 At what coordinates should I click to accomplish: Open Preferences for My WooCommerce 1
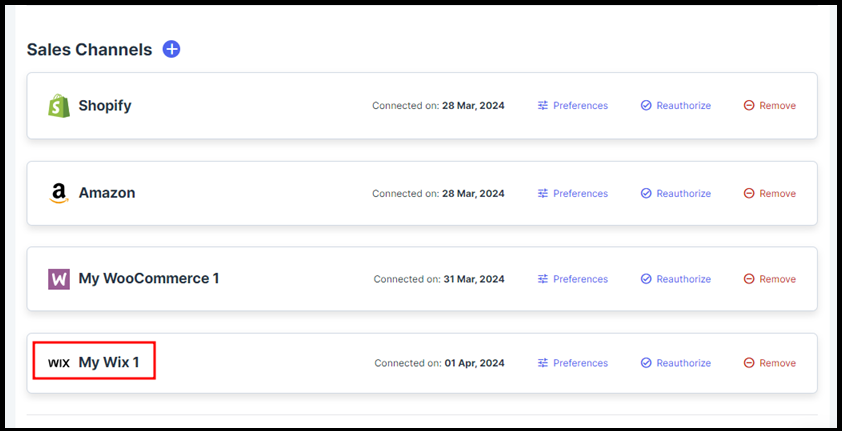[579, 280]
